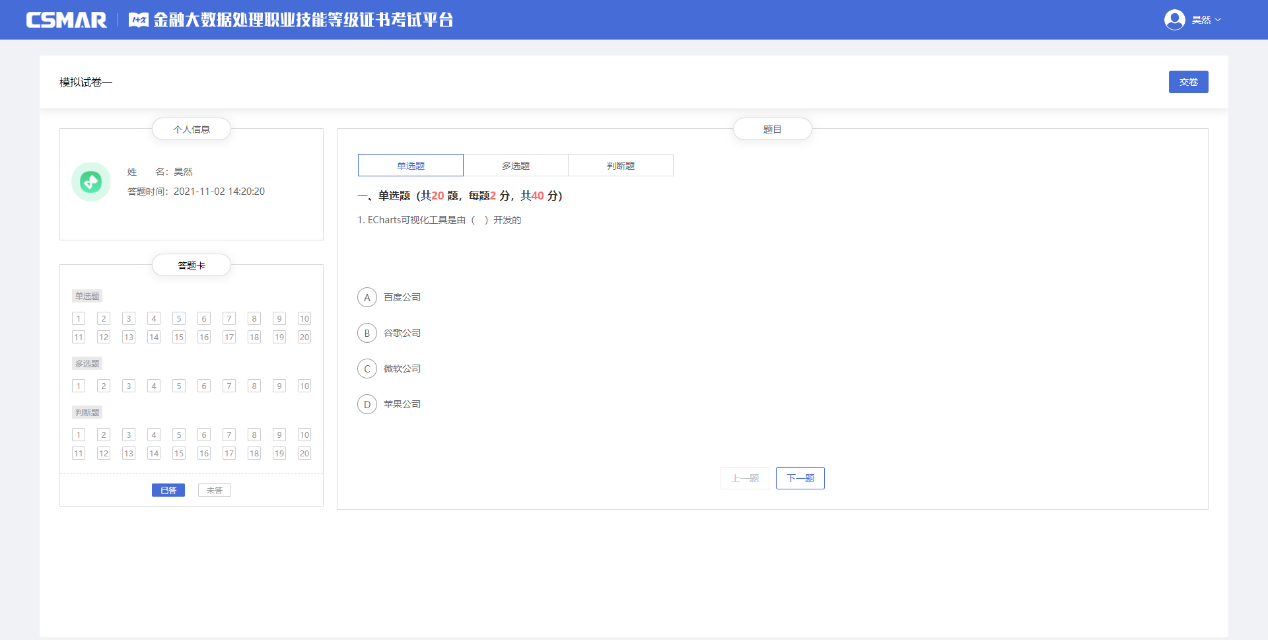The width and height of the screenshot is (1268, 640).
Task: Select option A 百度公司
Action: pyautogui.click(x=367, y=297)
